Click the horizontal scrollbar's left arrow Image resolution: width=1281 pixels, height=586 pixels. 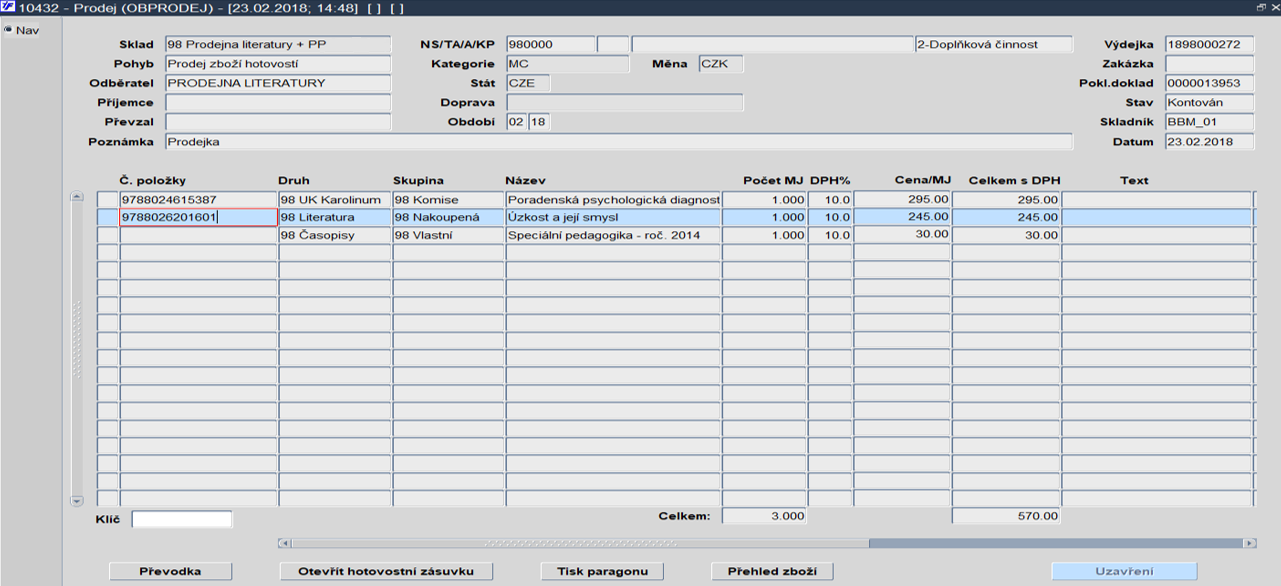pyautogui.click(x=285, y=543)
